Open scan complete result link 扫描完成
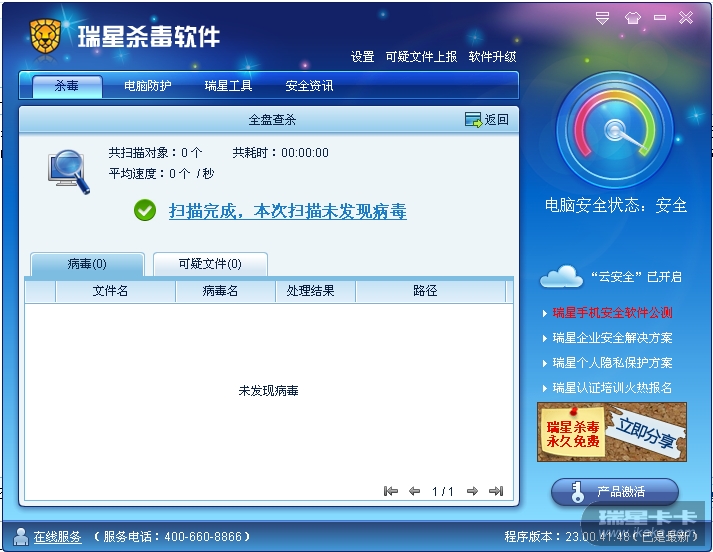Image resolution: width=713 pixels, height=552 pixels. [288, 211]
